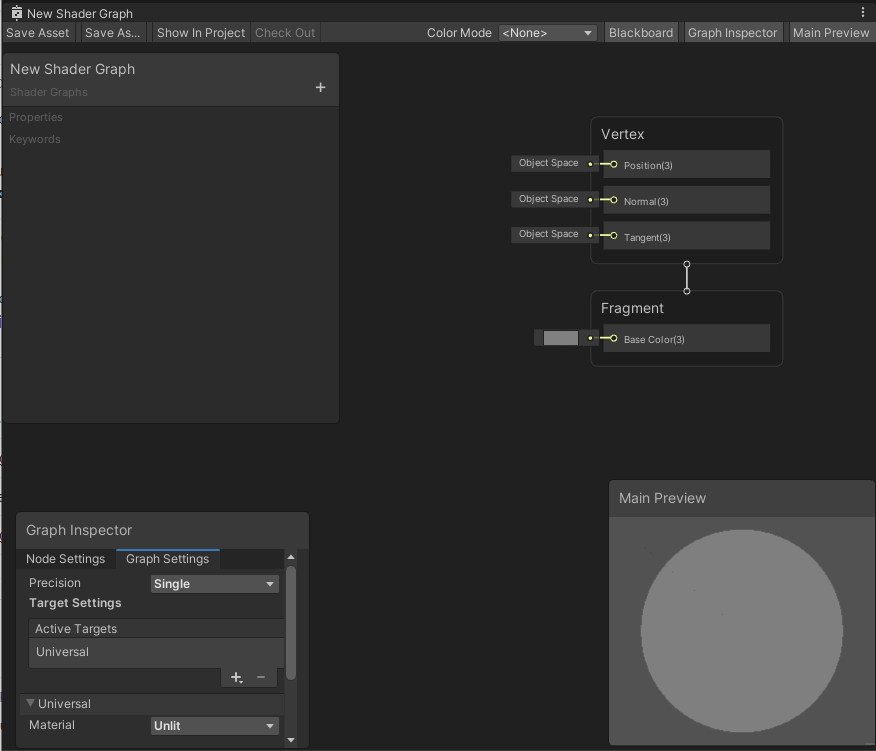
Task: Click the Properties category in Blackboard
Action: [x=36, y=117]
